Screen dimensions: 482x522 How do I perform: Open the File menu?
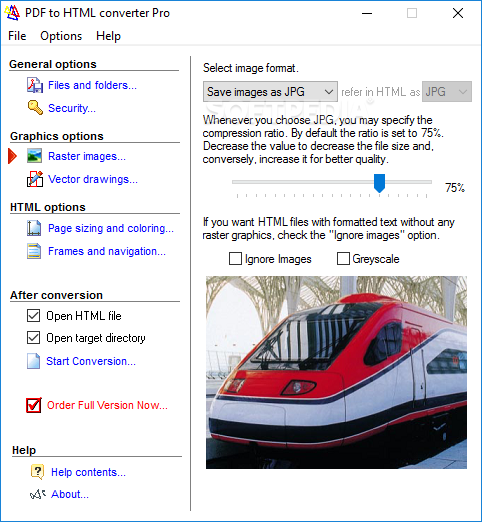(x=17, y=36)
